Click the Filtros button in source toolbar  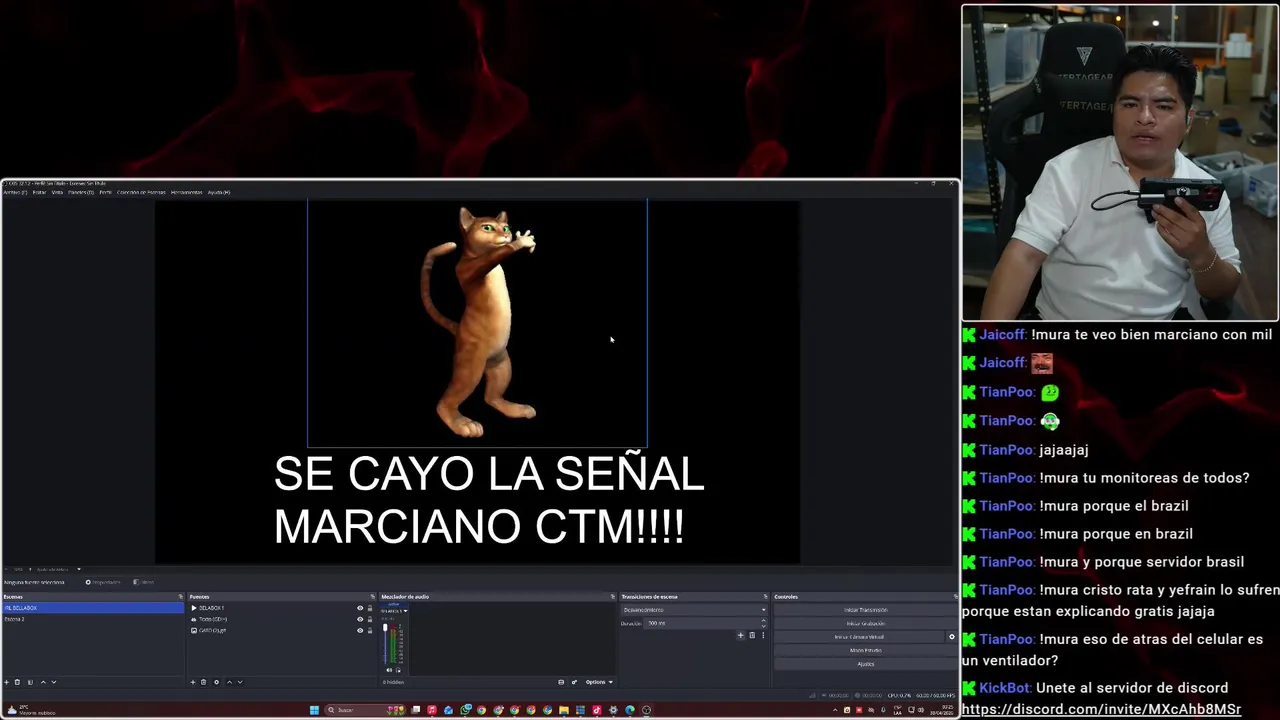144,582
